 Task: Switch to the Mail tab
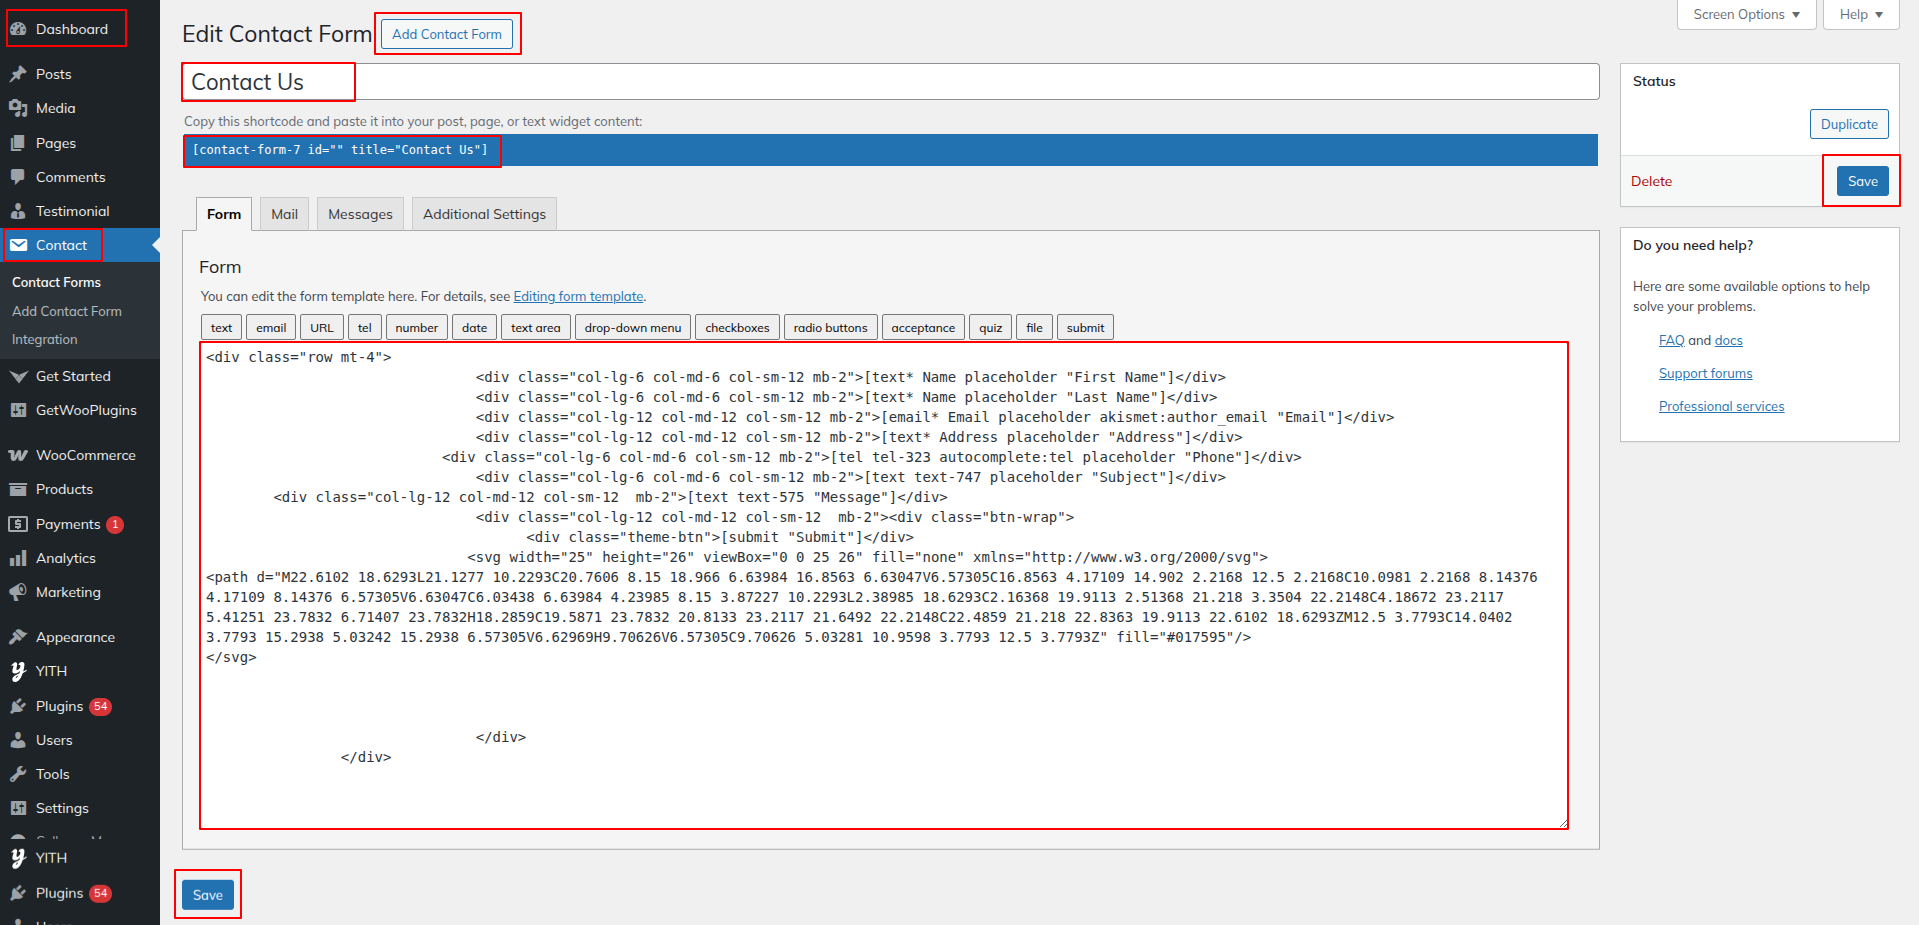click(x=284, y=214)
